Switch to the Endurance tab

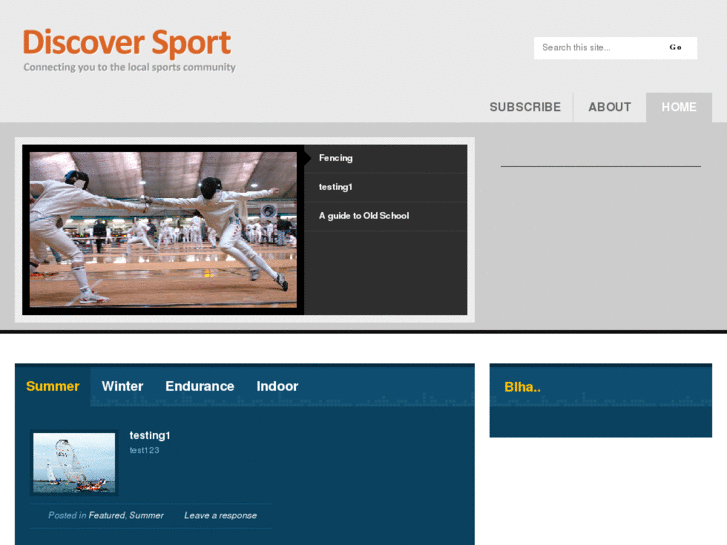[x=200, y=386]
